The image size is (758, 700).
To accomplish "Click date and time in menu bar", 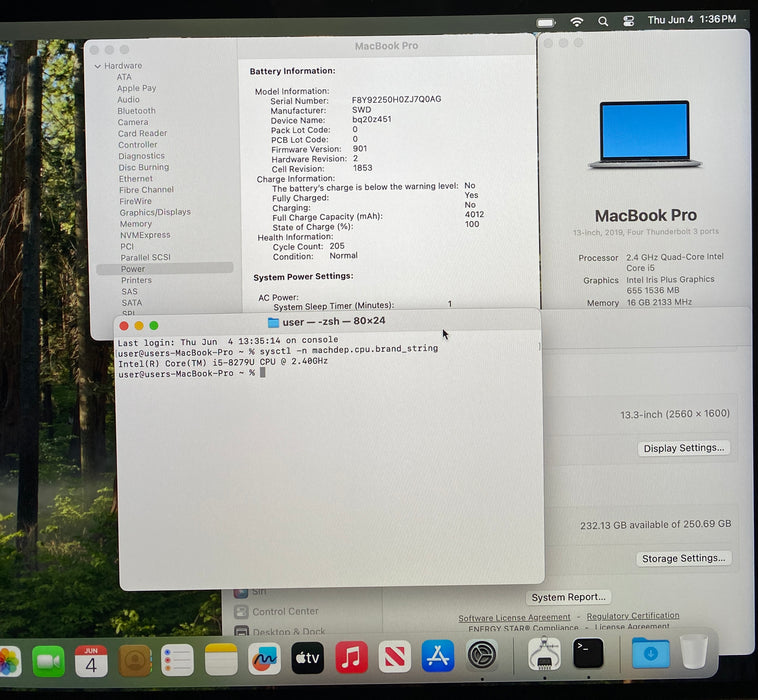I will pos(692,19).
